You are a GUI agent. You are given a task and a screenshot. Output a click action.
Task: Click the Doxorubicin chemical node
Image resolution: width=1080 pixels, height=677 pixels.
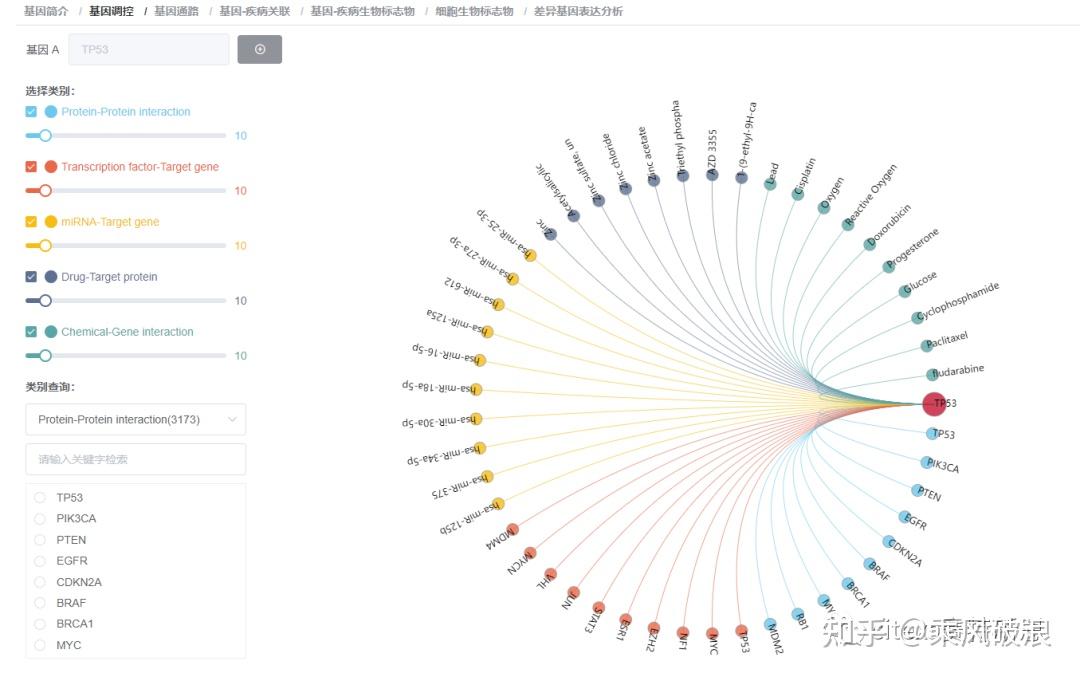pos(869,244)
